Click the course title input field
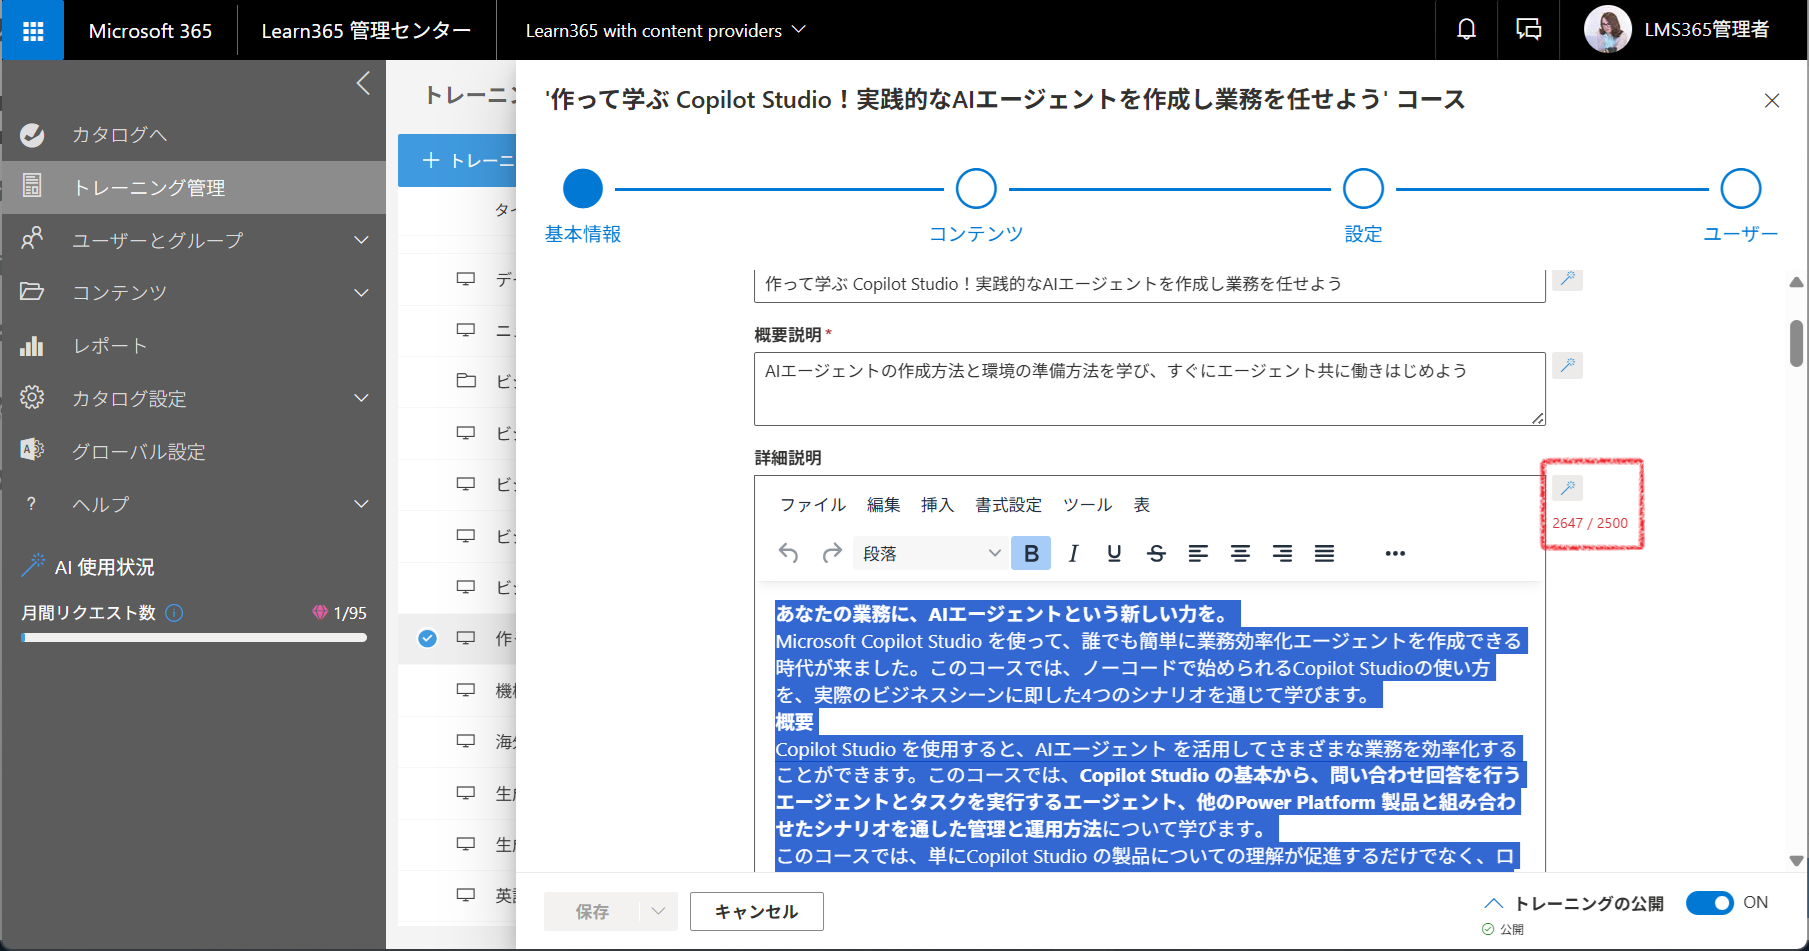Viewport: 1809px width, 951px height. (x=1150, y=284)
